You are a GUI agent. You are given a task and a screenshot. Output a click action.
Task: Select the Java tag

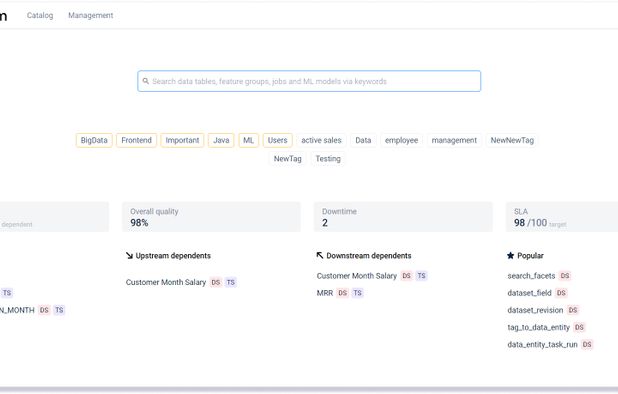[221, 140]
